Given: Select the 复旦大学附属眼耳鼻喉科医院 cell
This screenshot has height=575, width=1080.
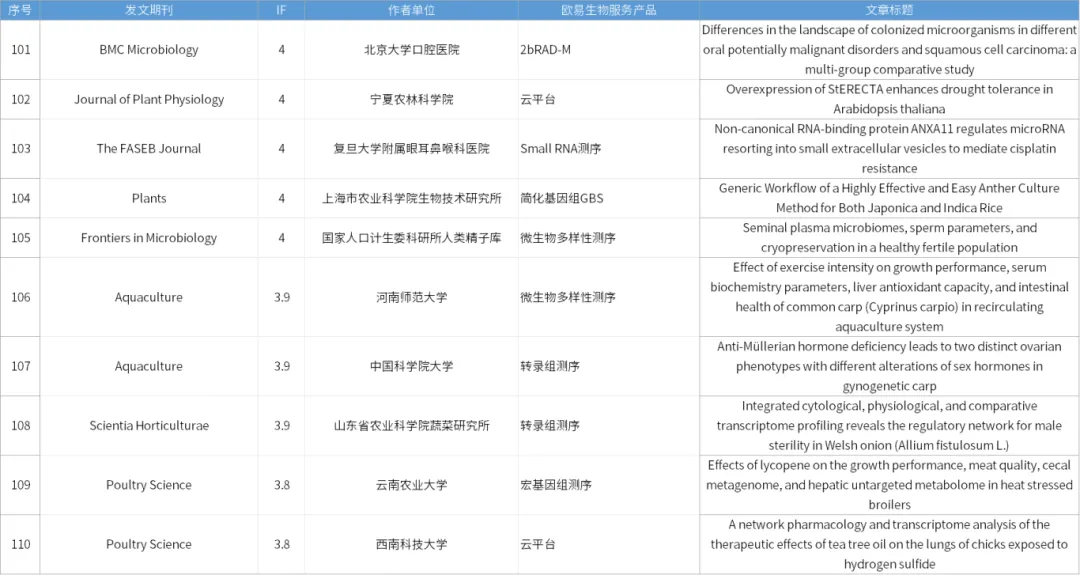Looking at the screenshot, I should (411, 149).
